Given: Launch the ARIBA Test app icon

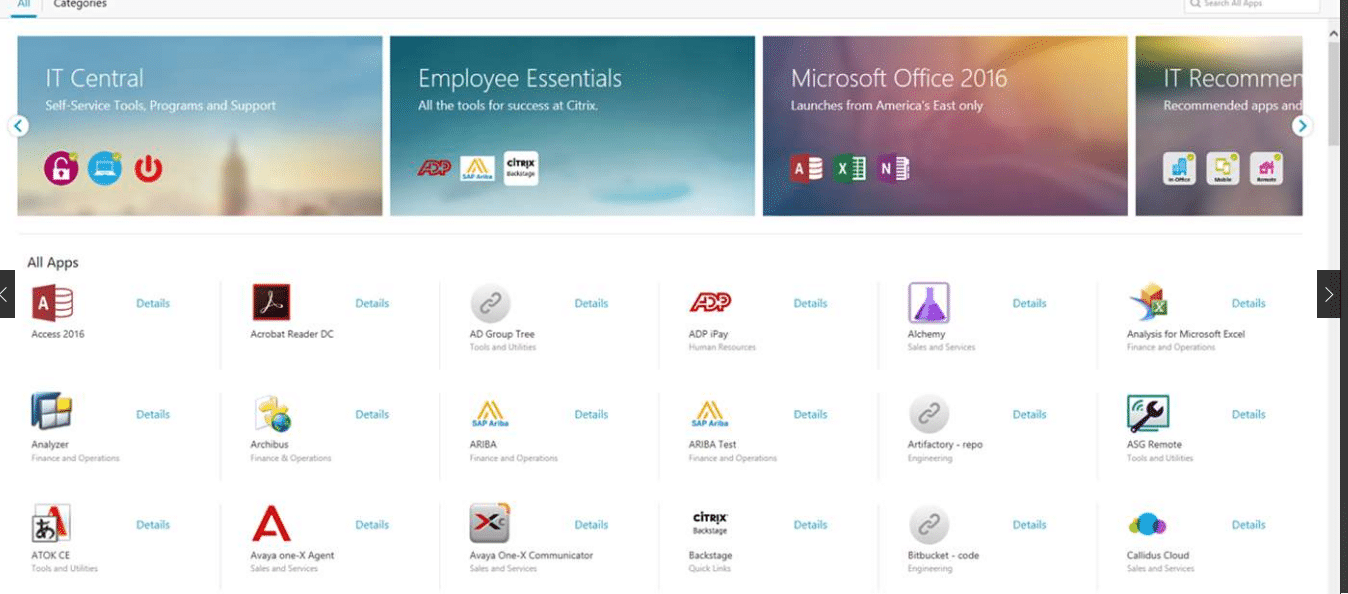Looking at the screenshot, I should pyautogui.click(x=710, y=413).
